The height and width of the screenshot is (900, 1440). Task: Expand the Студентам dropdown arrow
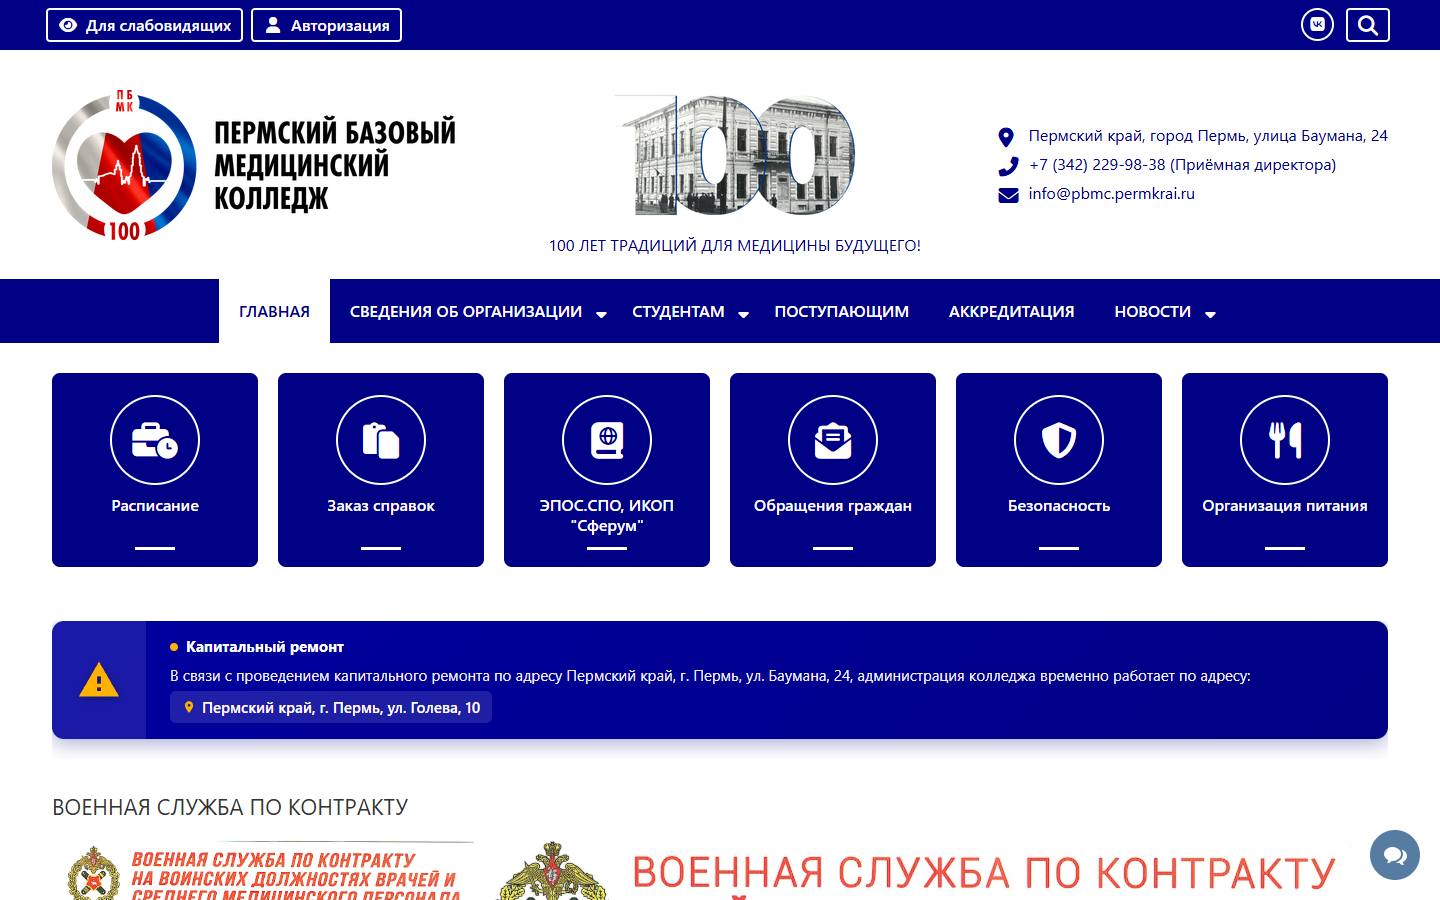click(x=743, y=314)
